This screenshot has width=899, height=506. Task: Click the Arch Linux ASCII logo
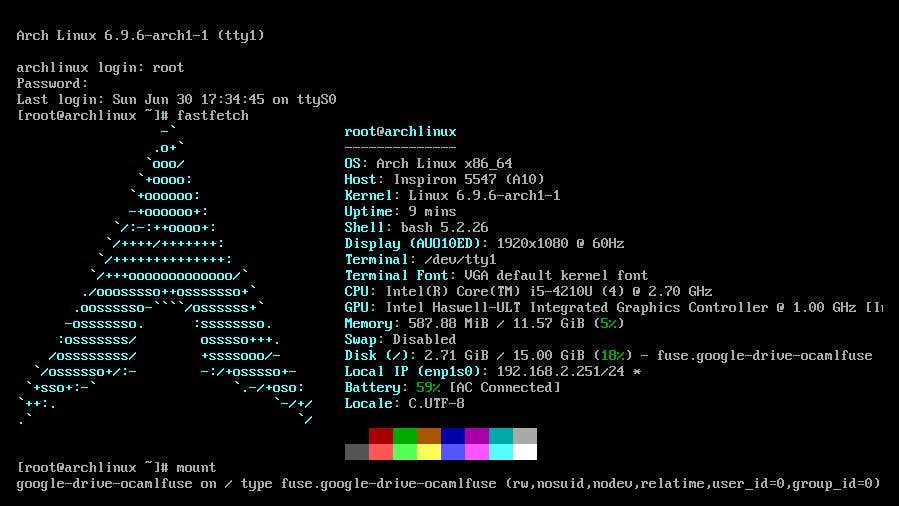pos(165,276)
